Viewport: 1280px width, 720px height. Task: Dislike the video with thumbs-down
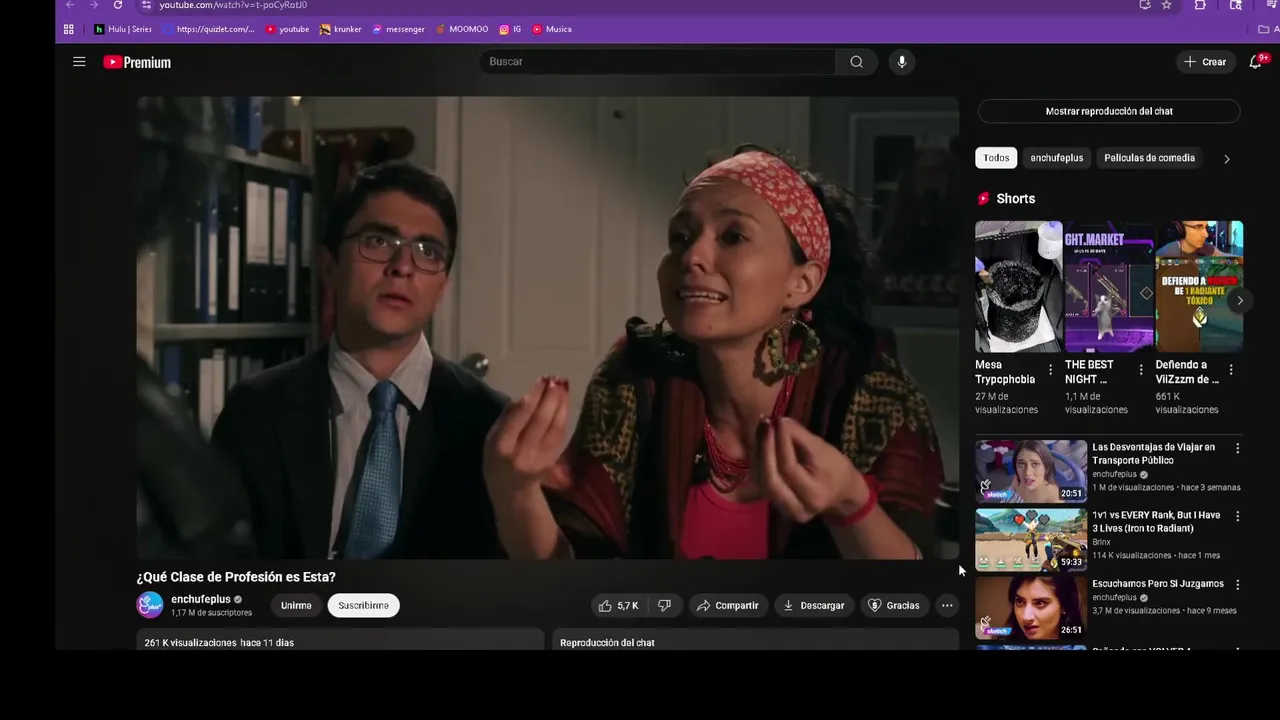click(x=664, y=606)
